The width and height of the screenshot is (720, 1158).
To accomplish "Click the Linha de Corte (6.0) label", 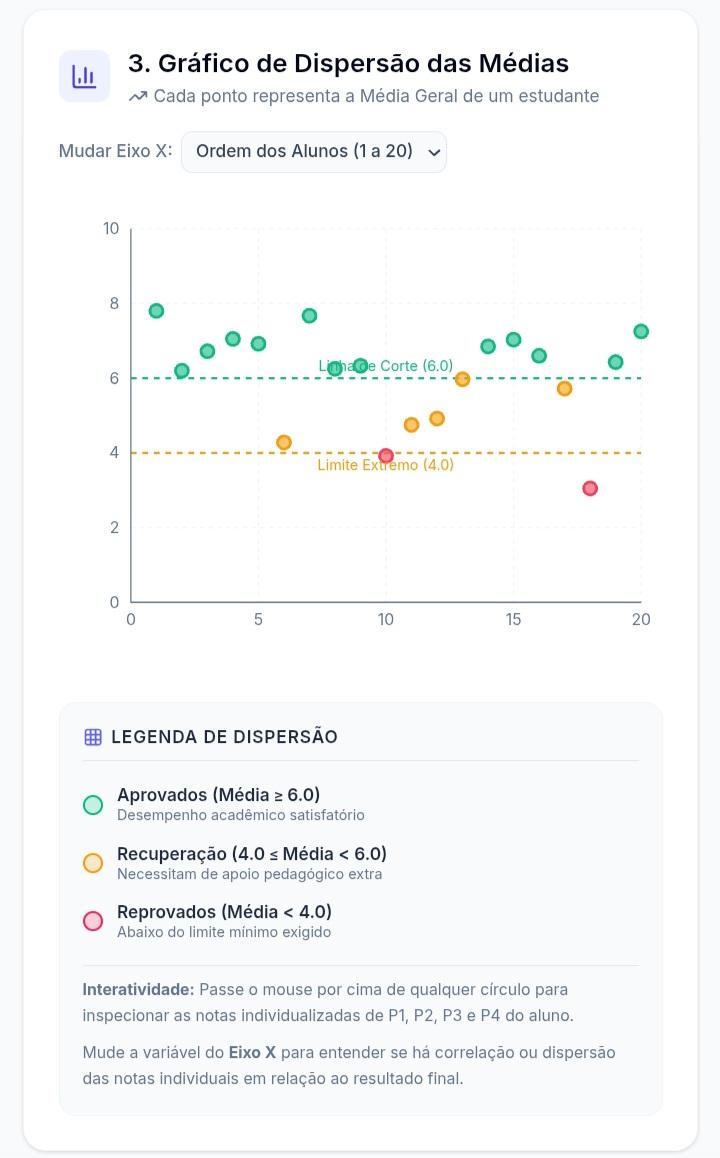I will 385,366.
